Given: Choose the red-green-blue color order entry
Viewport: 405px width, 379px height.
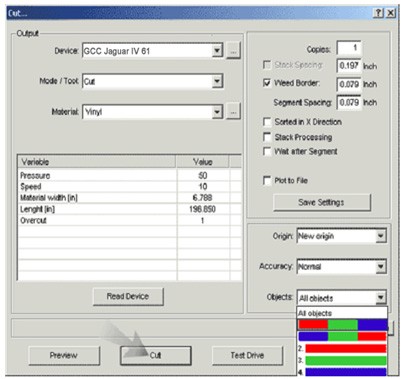Looking at the screenshot, I should pos(342,325).
